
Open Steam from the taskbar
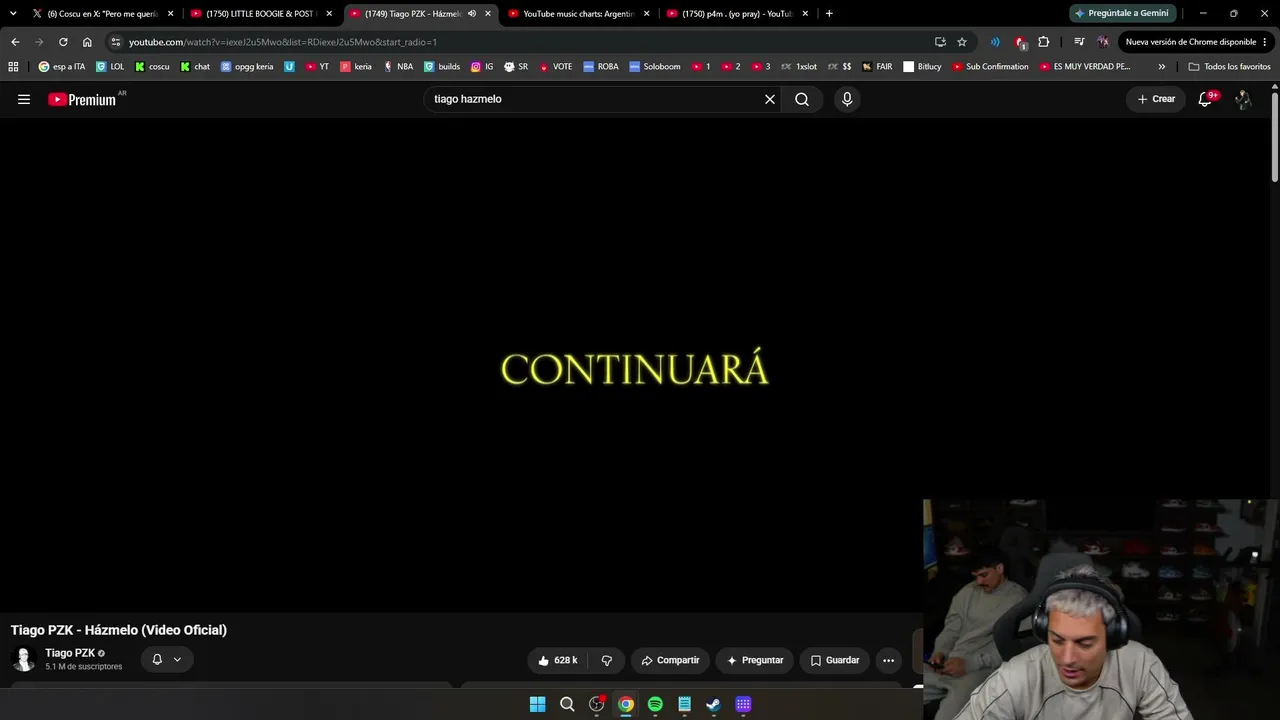point(713,704)
